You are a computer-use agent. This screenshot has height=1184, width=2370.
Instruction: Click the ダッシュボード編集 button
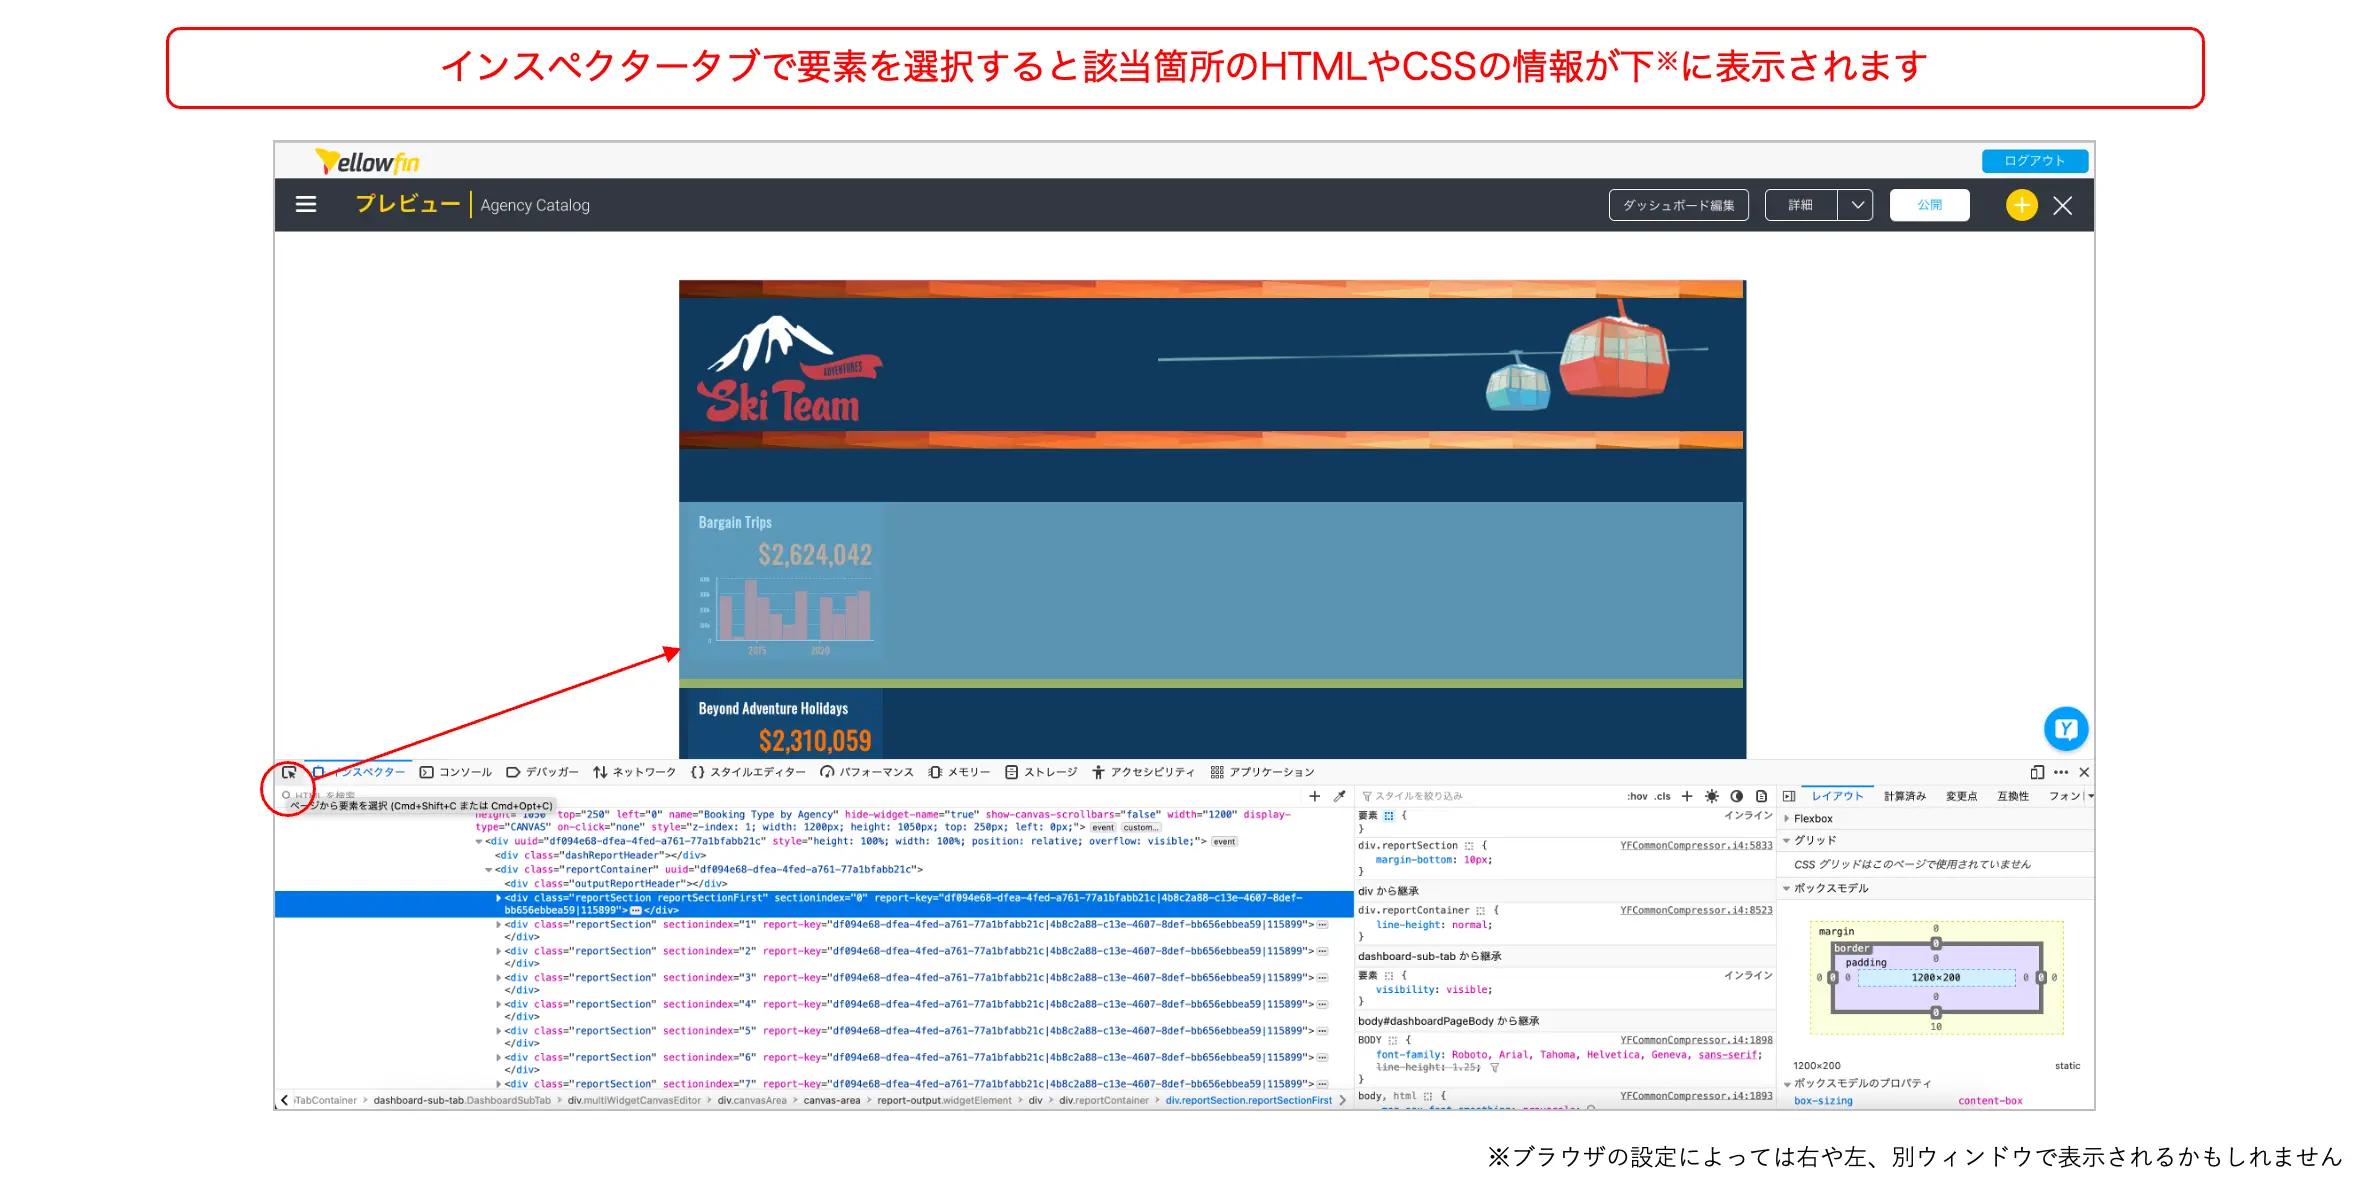[x=1678, y=205]
